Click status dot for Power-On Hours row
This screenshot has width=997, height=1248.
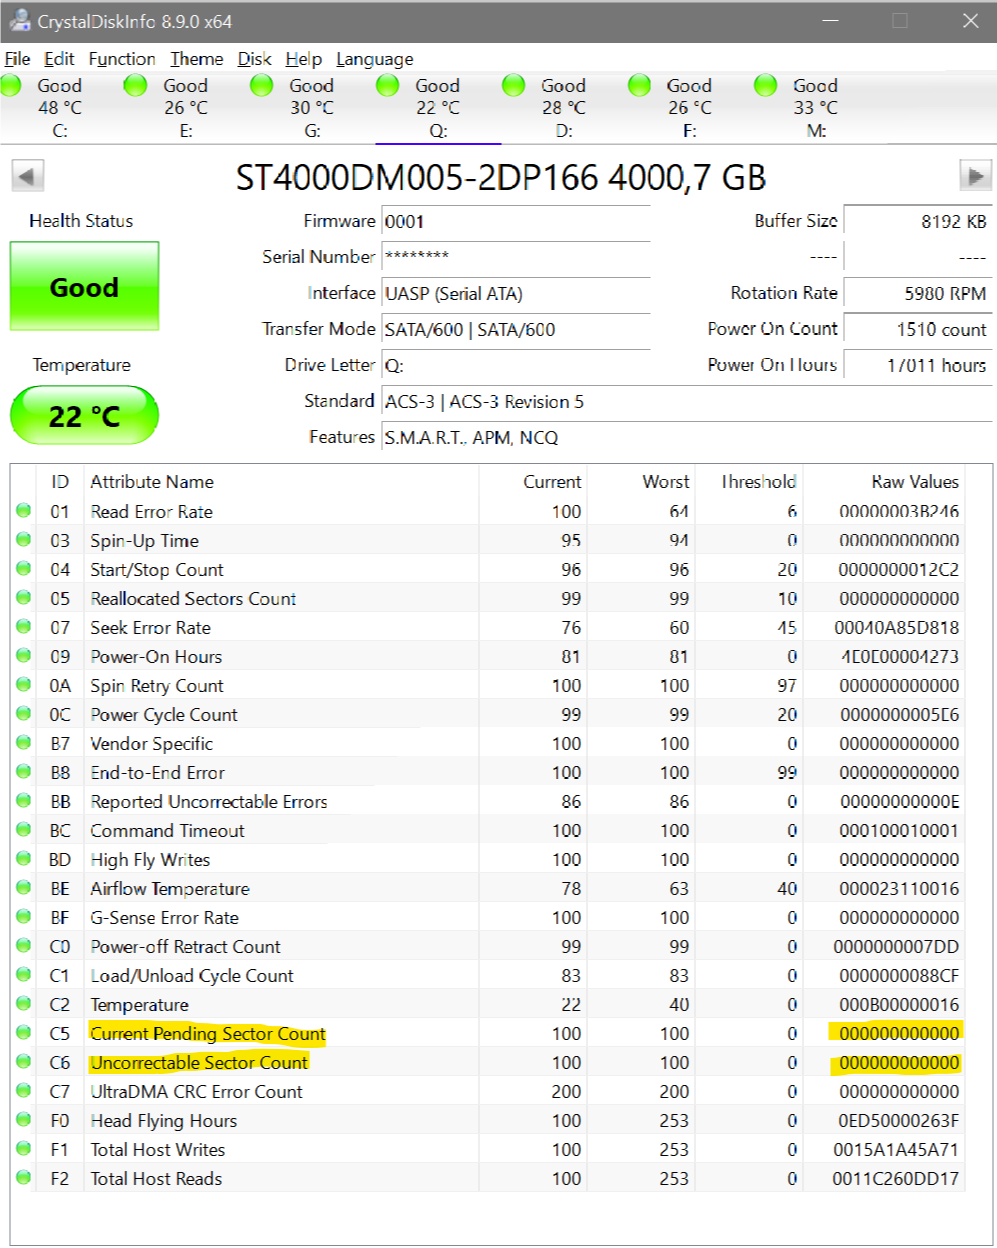click(x=23, y=656)
